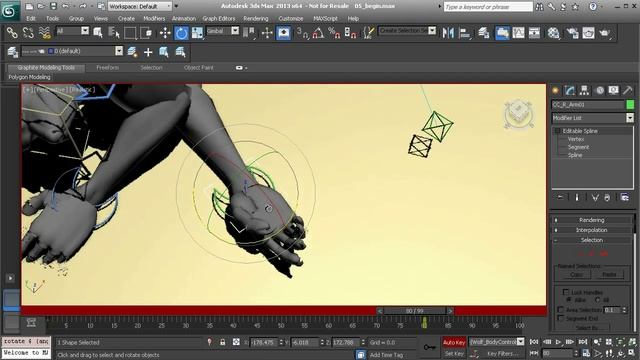Open the Animation menu
Viewport: 640px width, 360px height.
coord(184,18)
